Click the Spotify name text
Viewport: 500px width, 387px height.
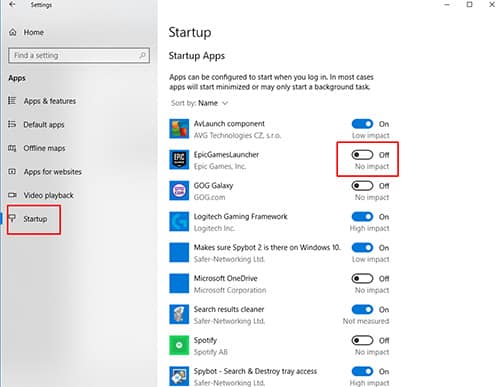click(x=205, y=340)
